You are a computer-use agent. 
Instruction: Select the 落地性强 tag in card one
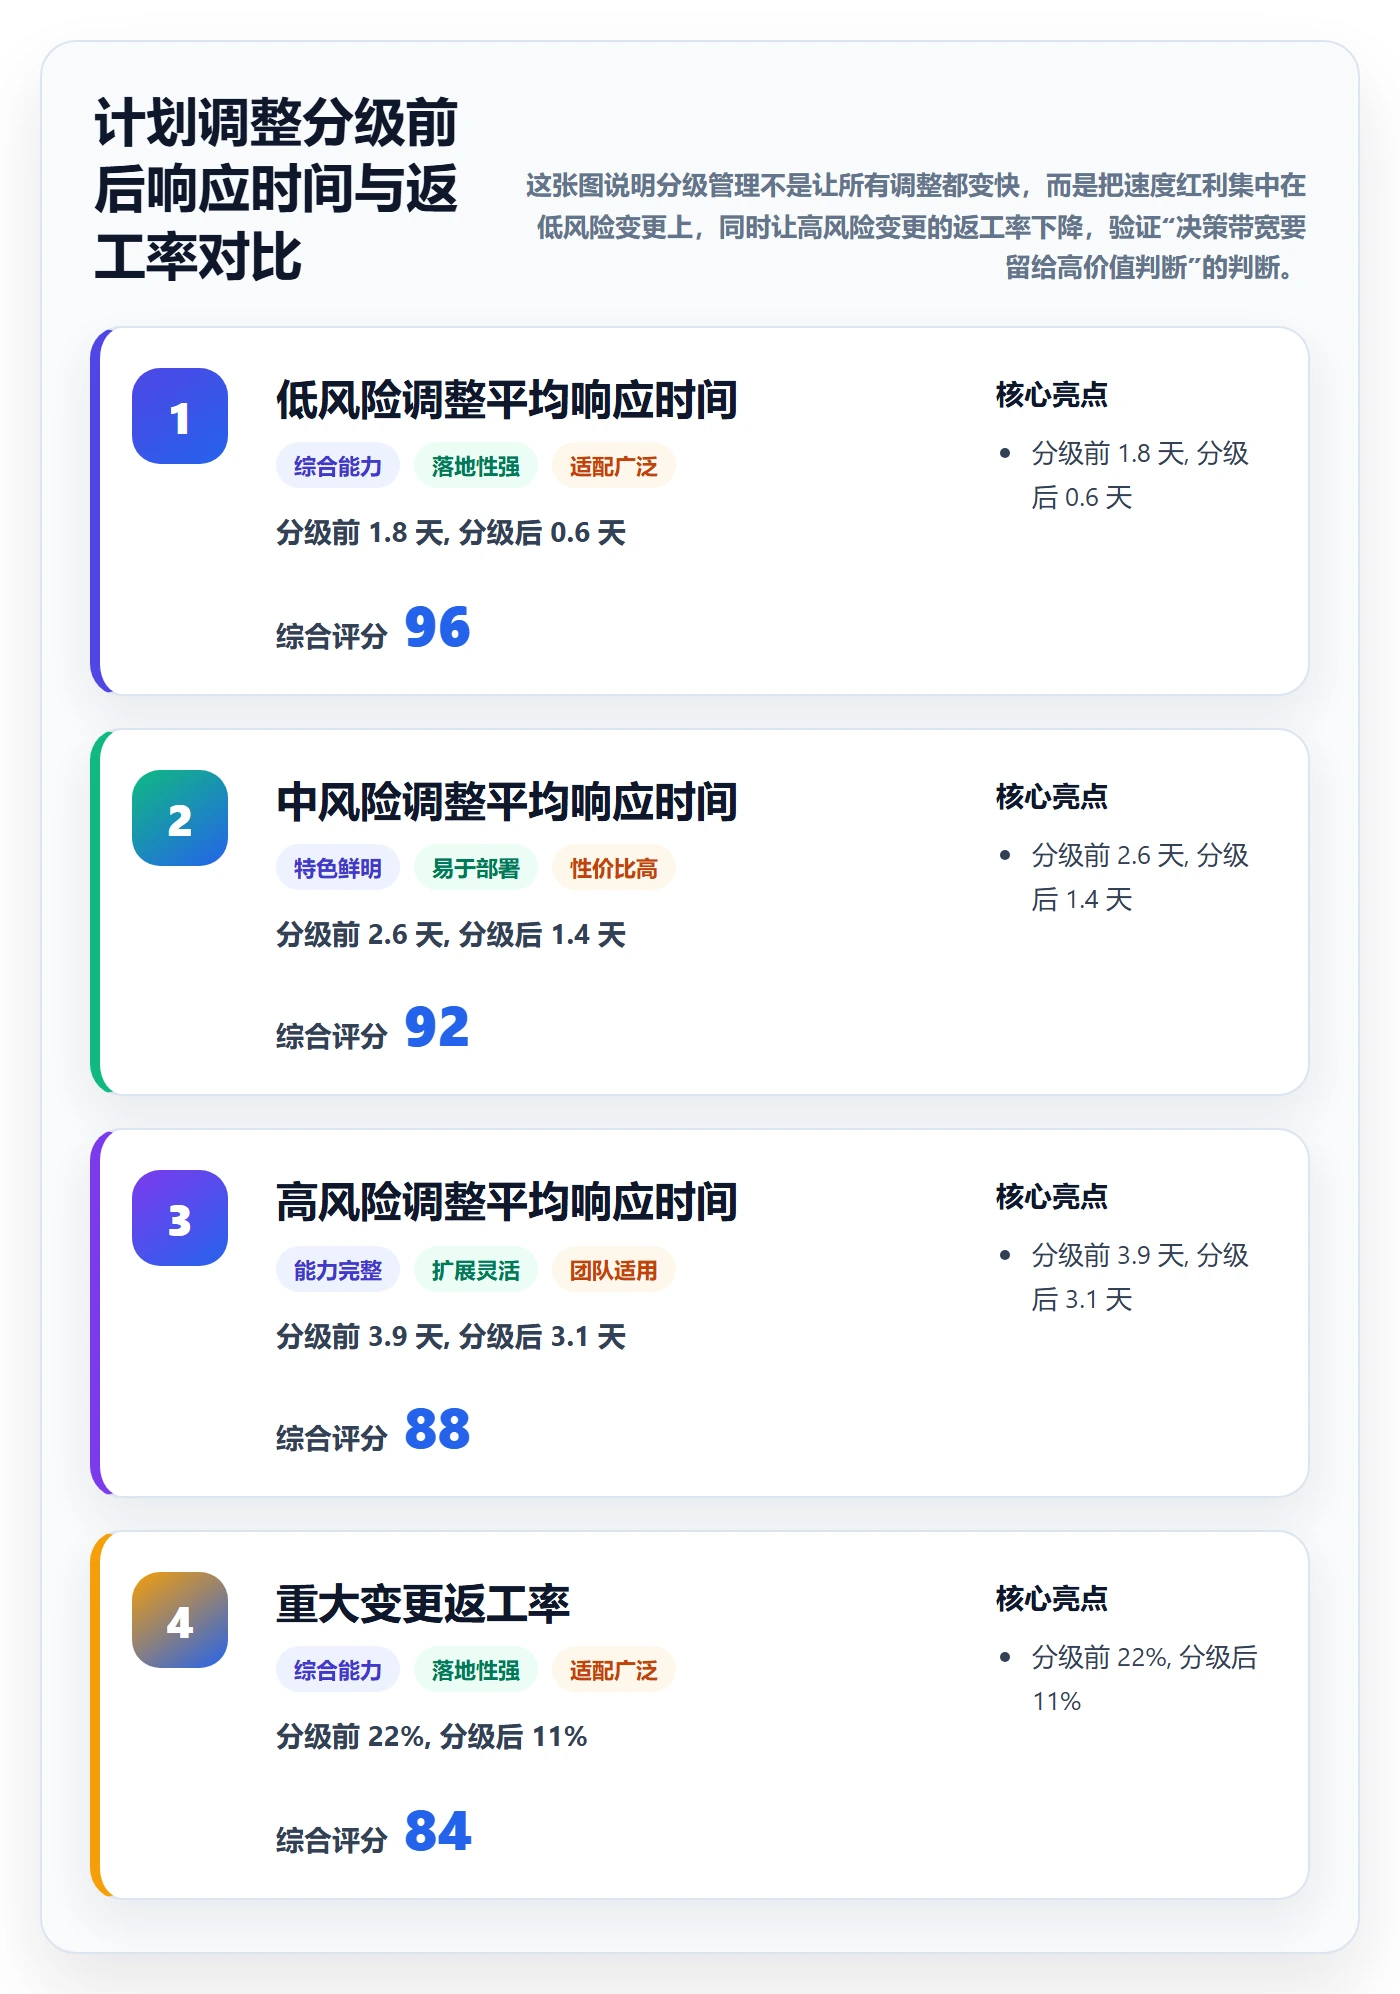coord(476,466)
